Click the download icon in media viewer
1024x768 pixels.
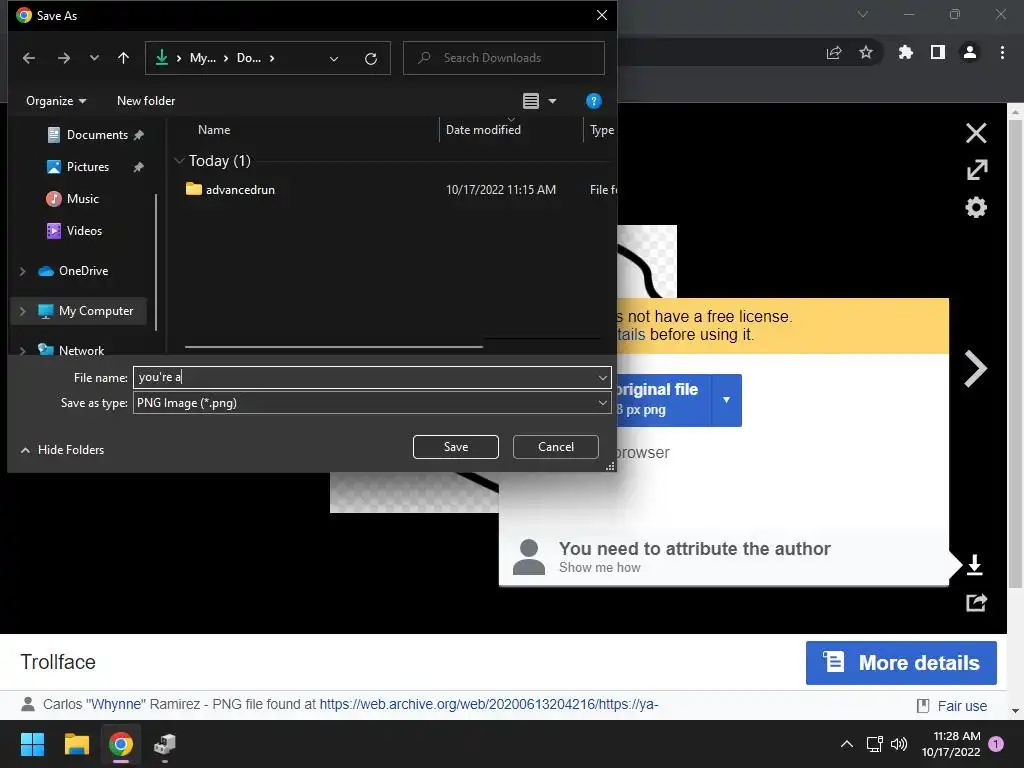(974, 564)
